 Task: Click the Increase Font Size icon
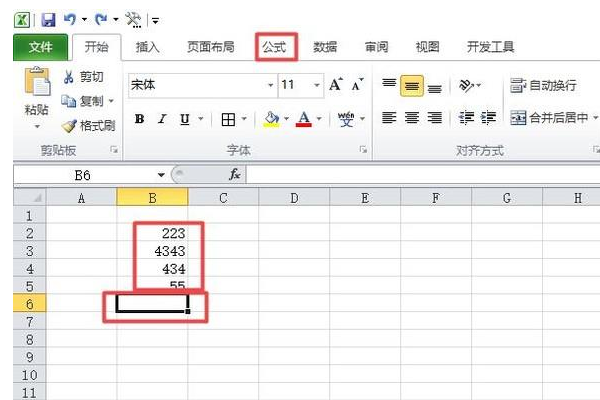[x=336, y=84]
